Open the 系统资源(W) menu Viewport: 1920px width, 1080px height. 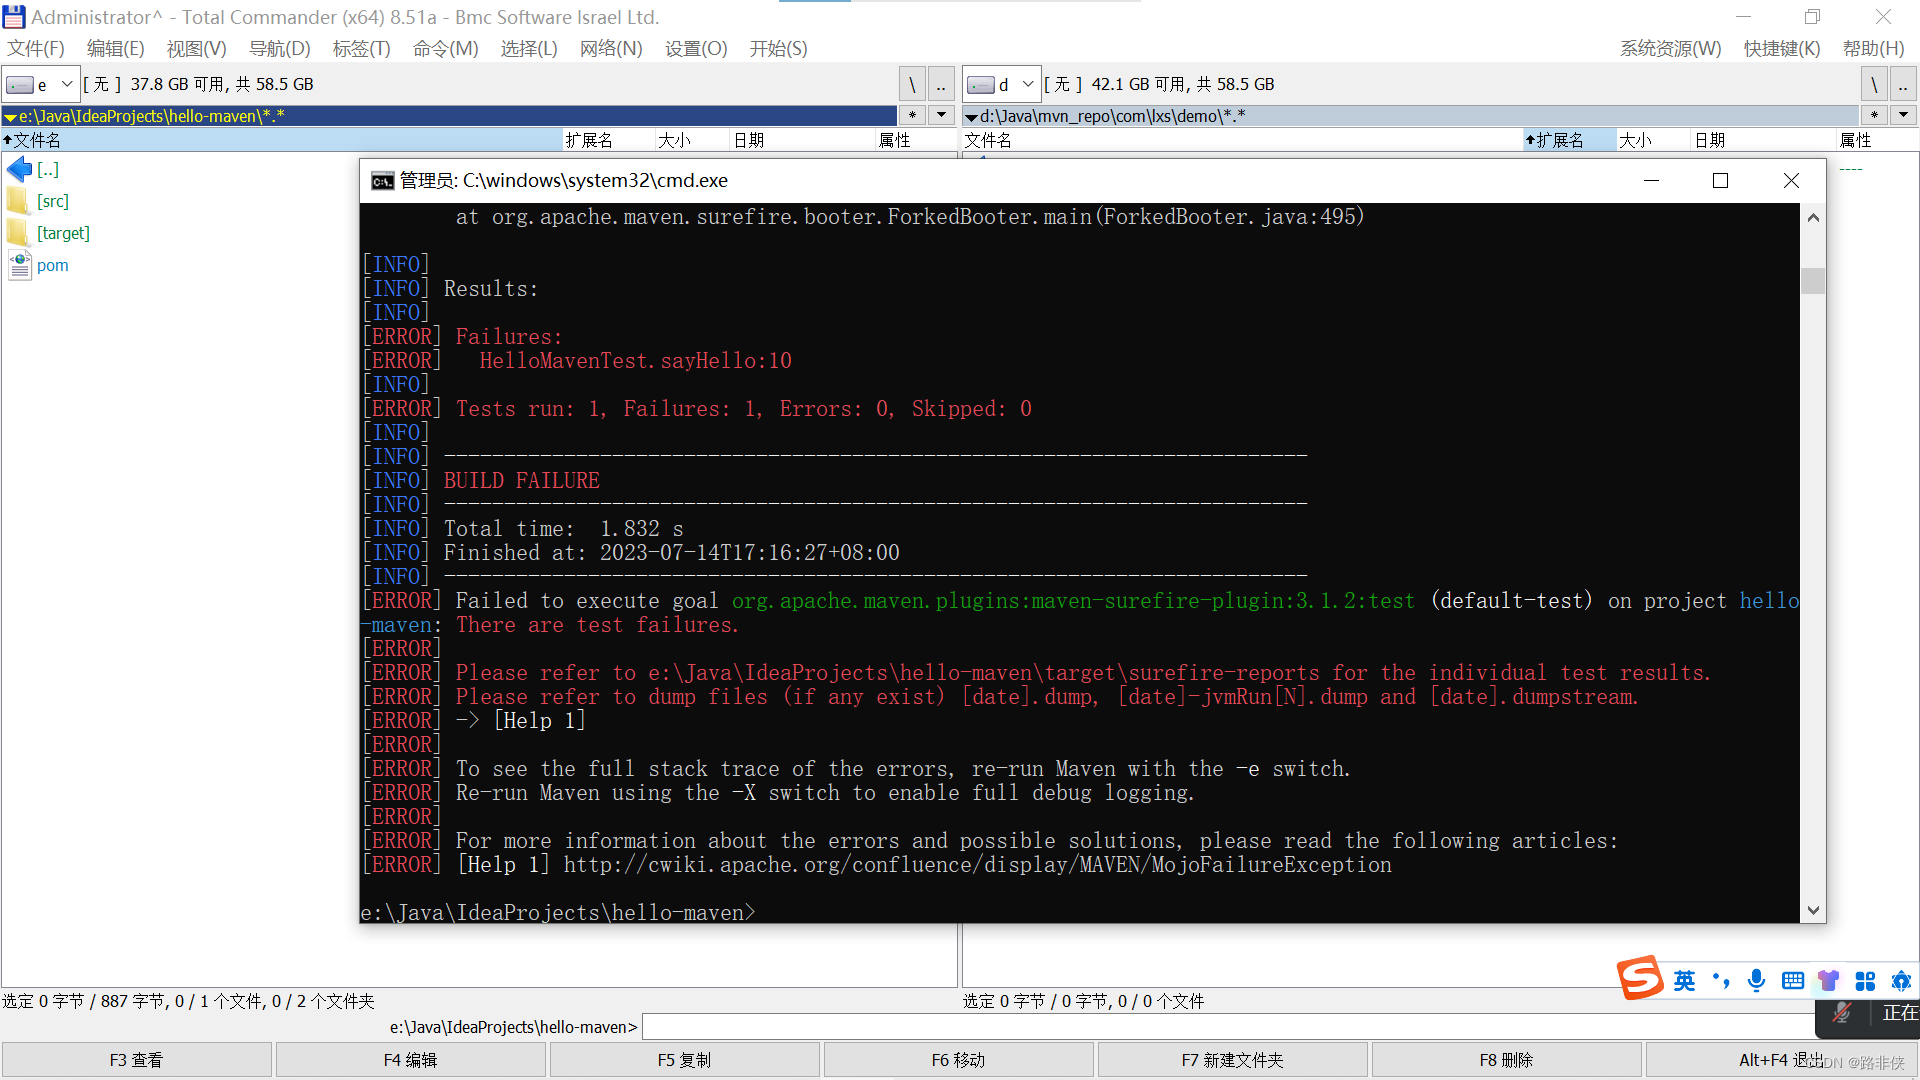1670,49
